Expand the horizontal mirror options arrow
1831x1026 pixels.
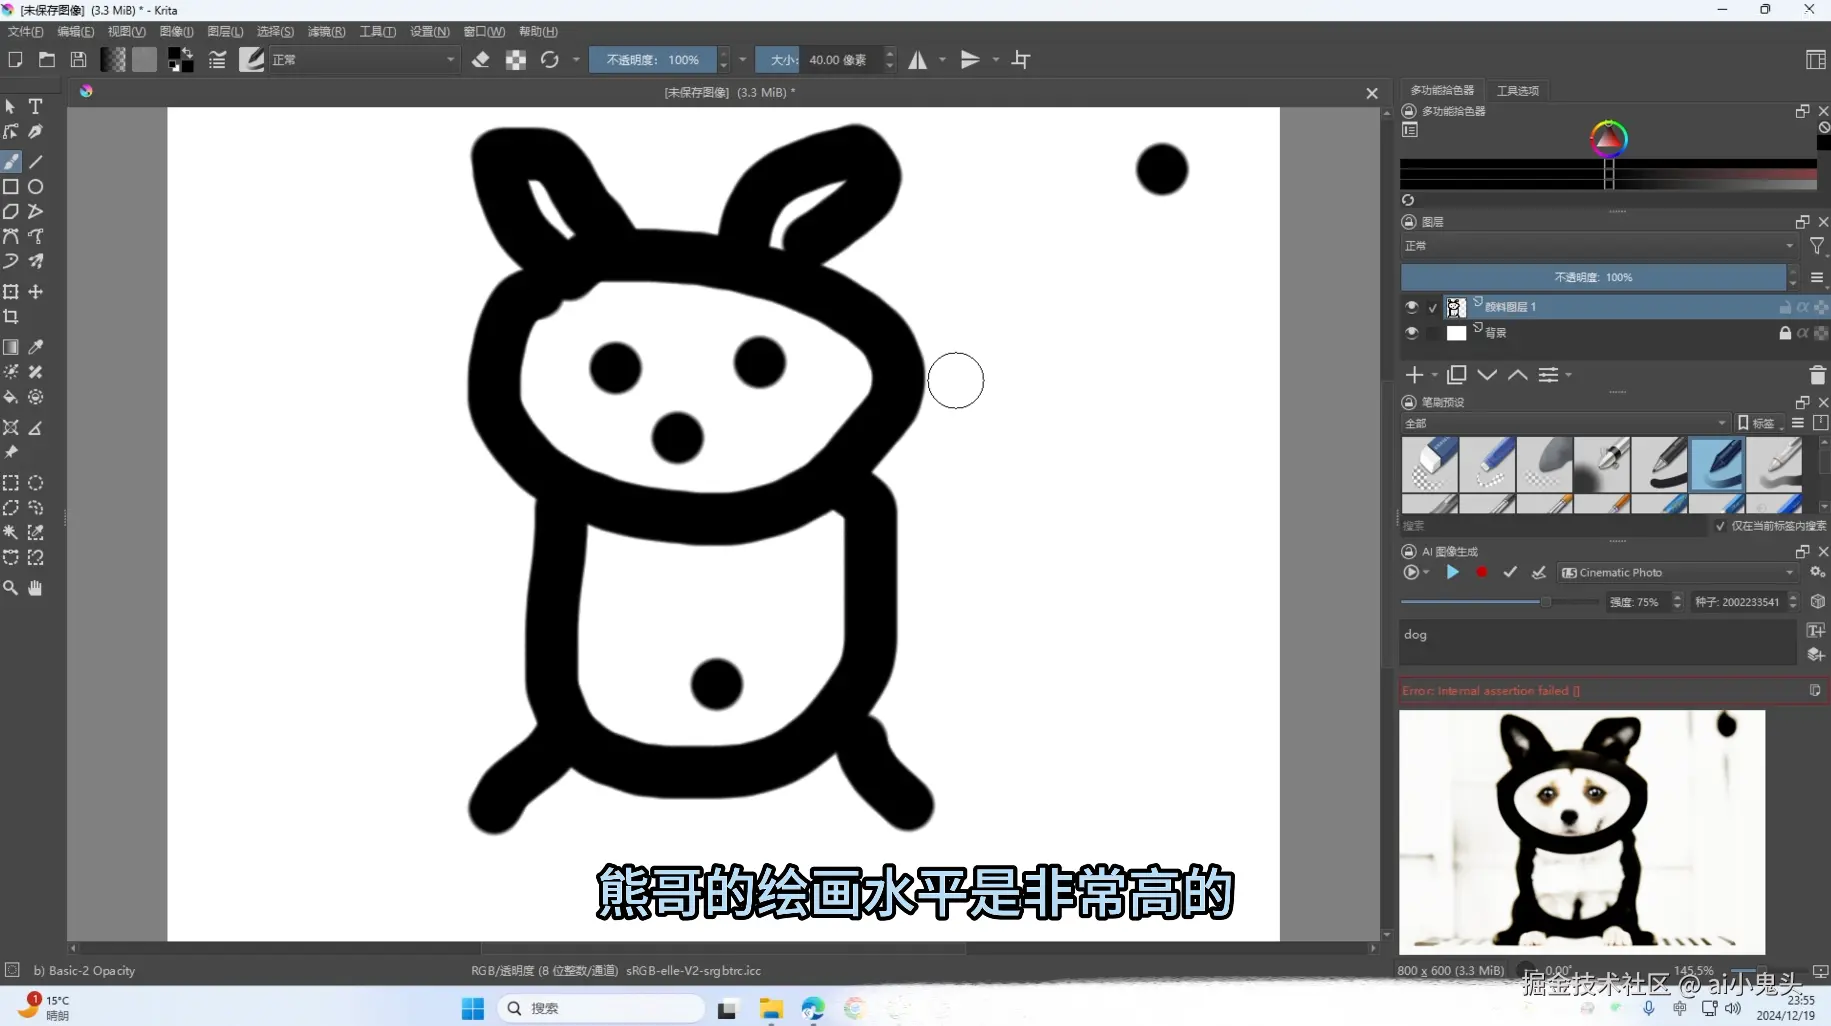[x=942, y=60]
